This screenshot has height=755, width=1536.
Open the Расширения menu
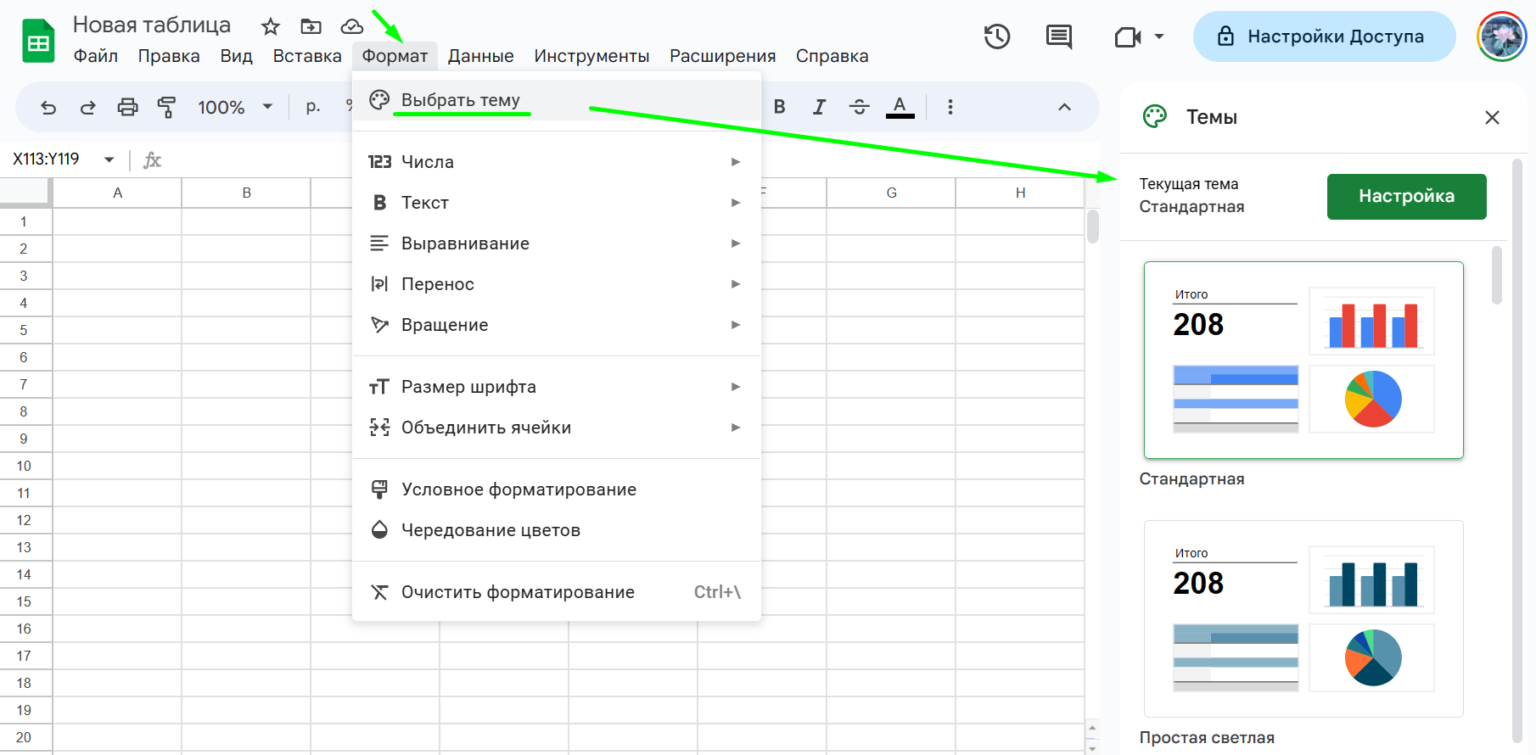723,56
